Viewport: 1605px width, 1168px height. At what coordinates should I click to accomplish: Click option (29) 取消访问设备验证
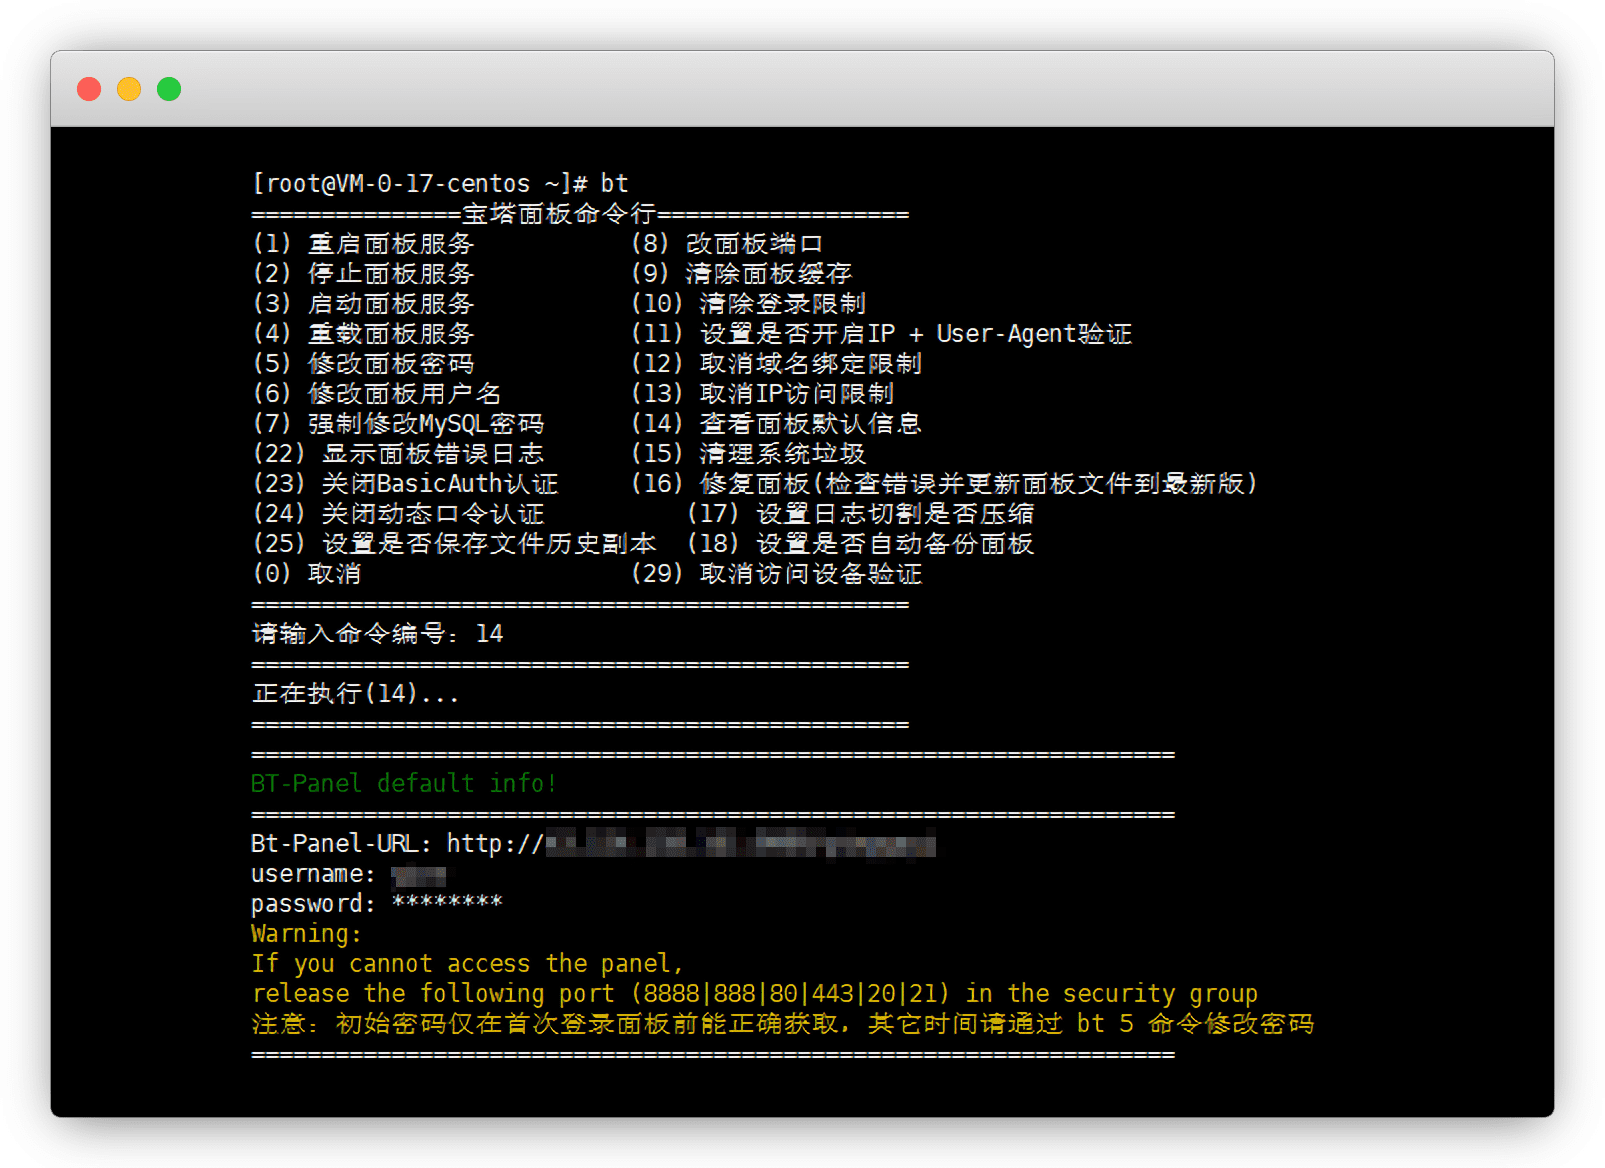pyautogui.click(x=776, y=574)
